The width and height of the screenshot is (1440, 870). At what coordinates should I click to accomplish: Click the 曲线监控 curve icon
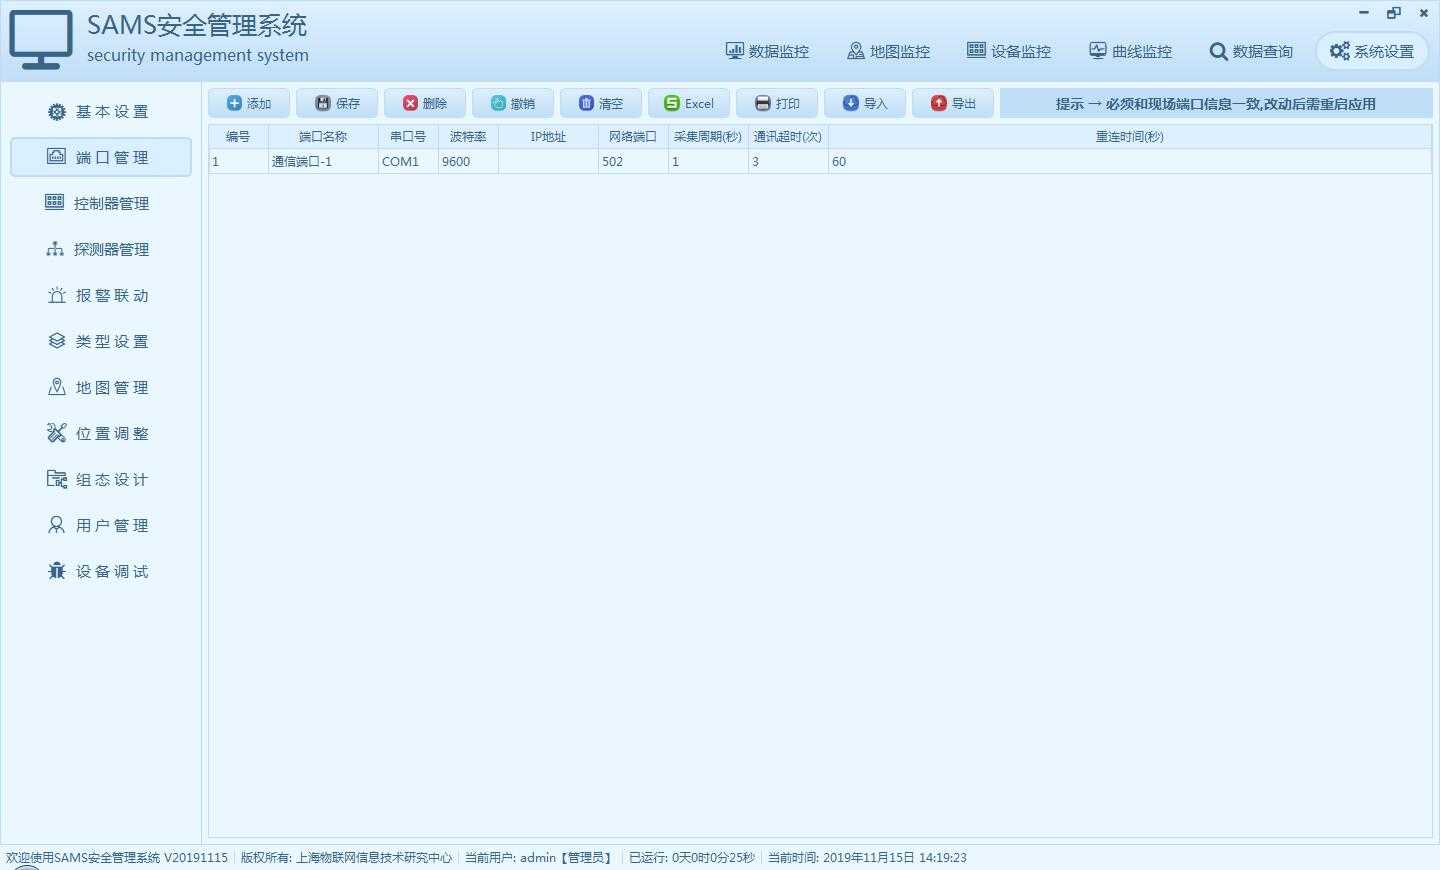[x=1098, y=50]
